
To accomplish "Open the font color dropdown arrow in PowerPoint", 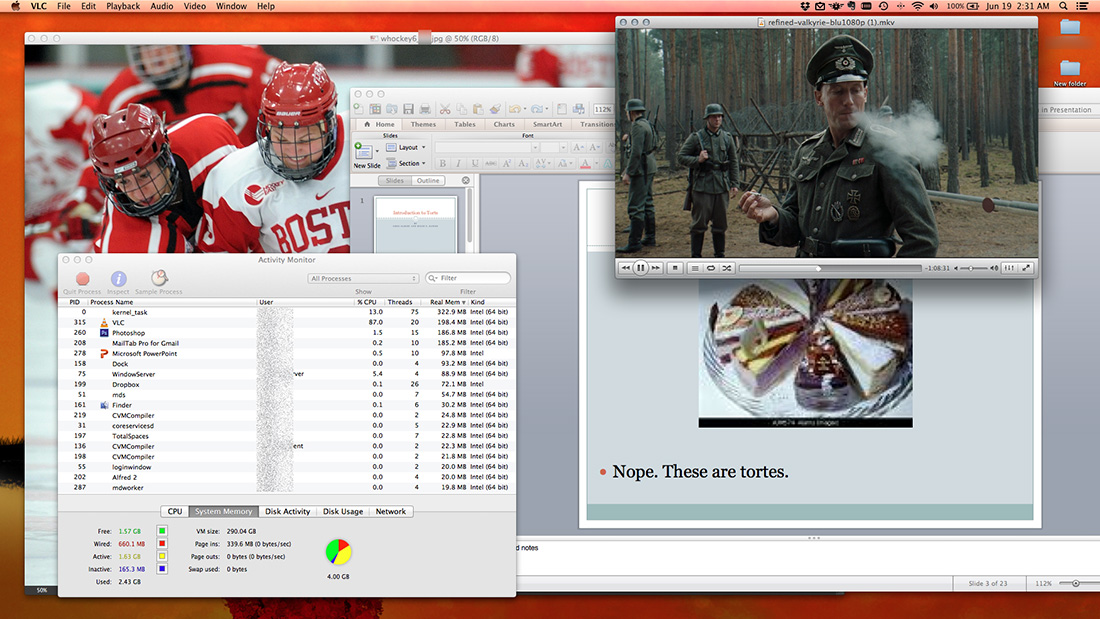I will click(x=596, y=164).
